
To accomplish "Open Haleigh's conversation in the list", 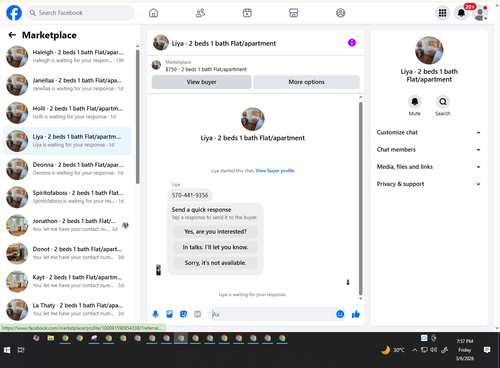I will click(67, 56).
